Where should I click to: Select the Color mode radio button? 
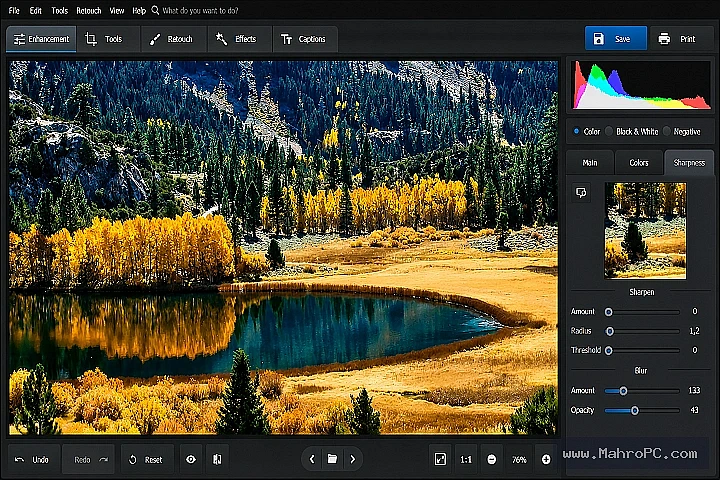click(576, 131)
